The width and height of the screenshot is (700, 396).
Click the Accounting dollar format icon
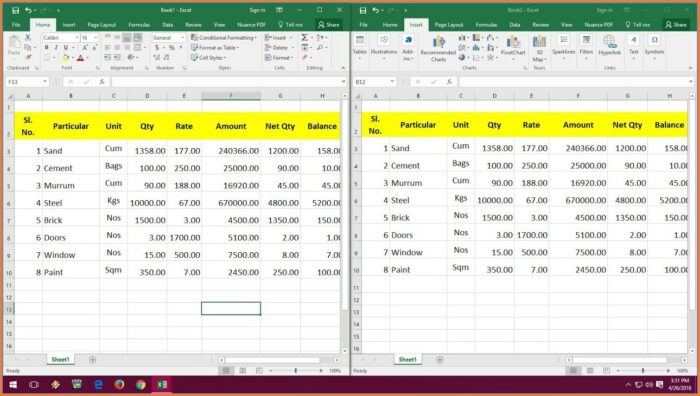click(x=157, y=47)
